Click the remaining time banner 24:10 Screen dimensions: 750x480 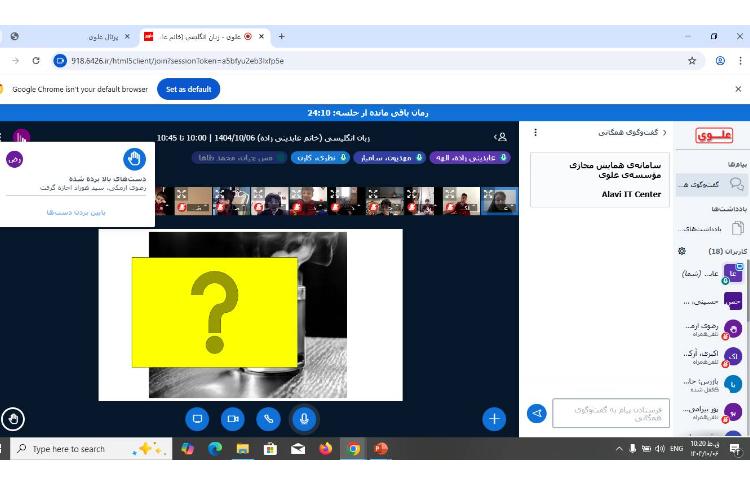(368, 113)
